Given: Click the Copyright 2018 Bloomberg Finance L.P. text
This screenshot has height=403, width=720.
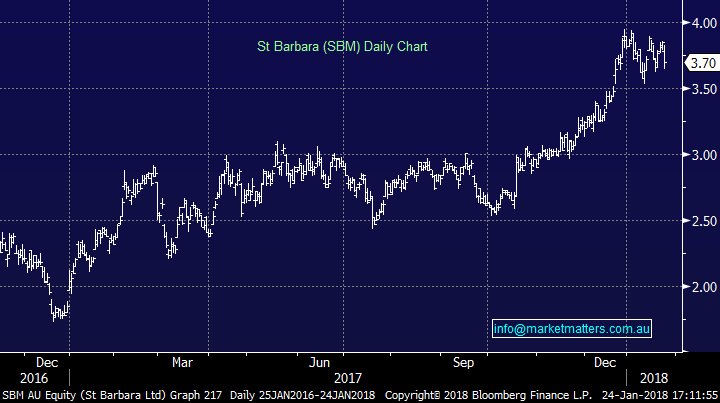Looking at the screenshot, I should tap(489, 395).
